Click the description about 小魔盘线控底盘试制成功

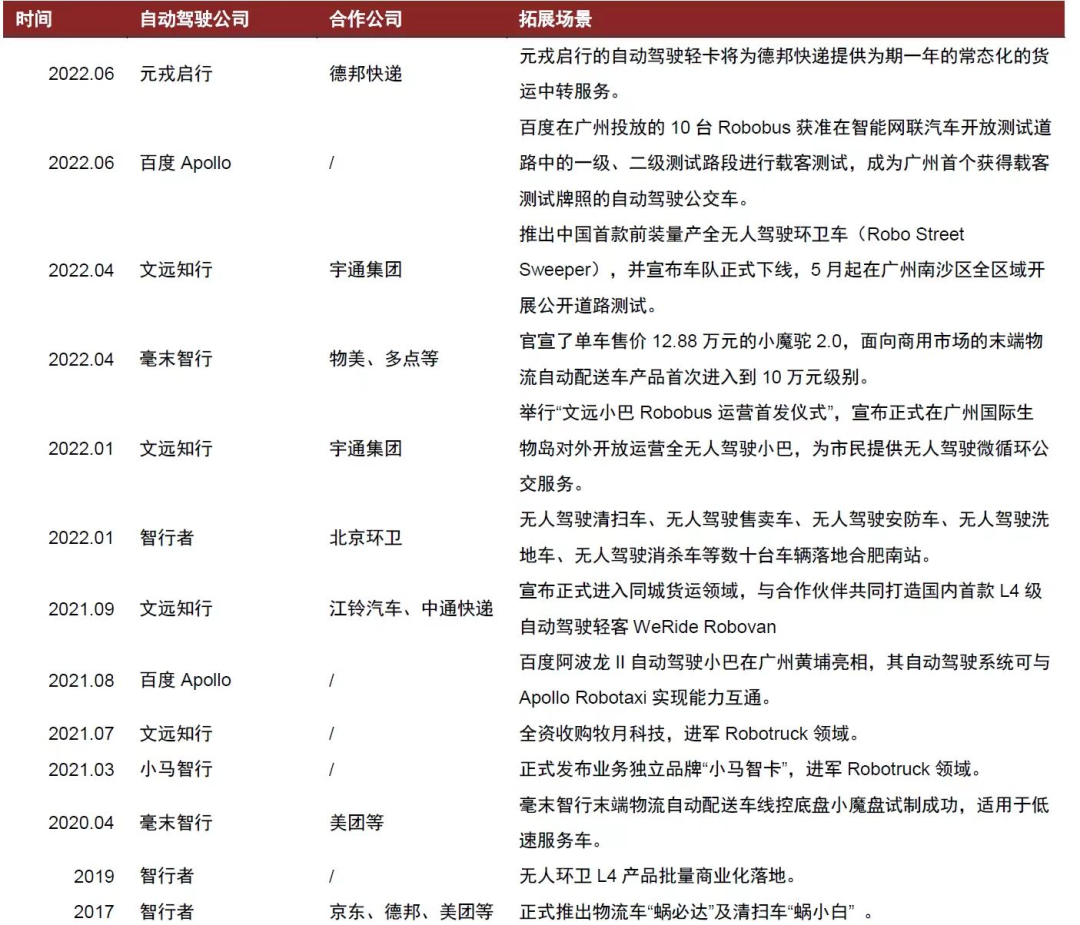click(784, 822)
